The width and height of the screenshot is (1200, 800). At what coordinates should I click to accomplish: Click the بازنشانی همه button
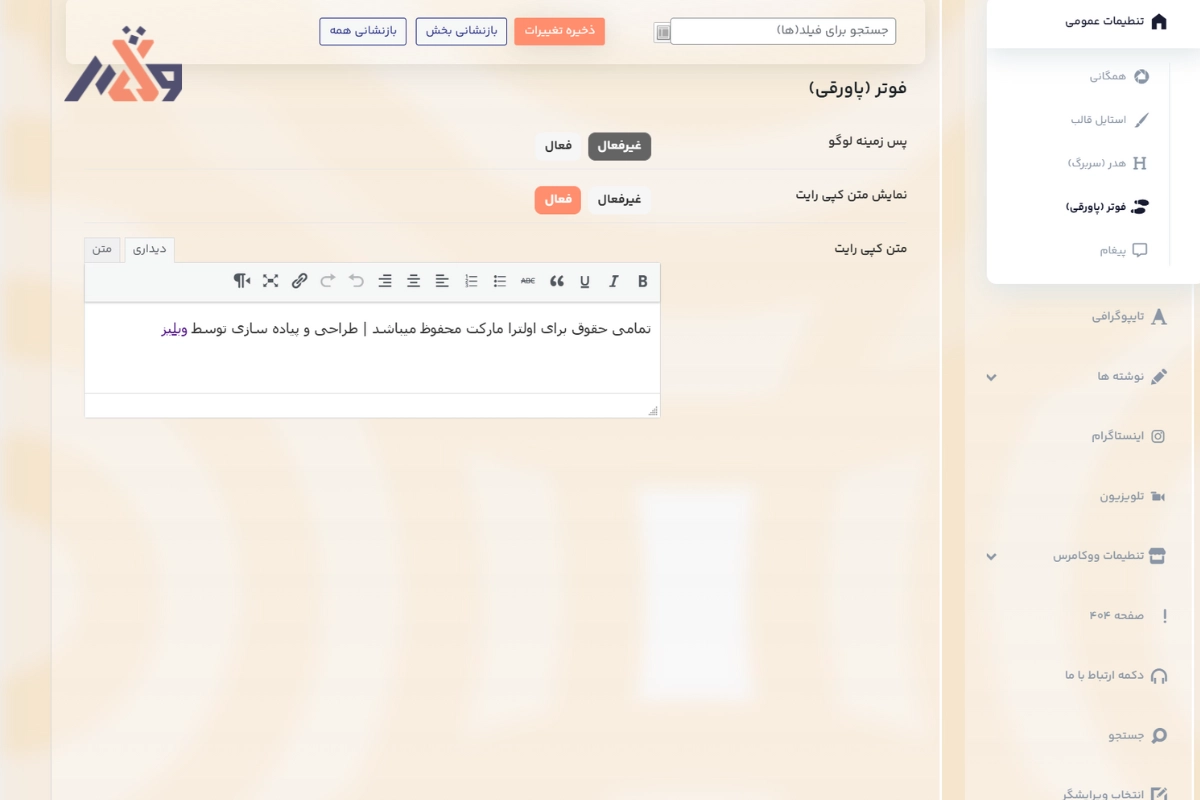(x=363, y=31)
